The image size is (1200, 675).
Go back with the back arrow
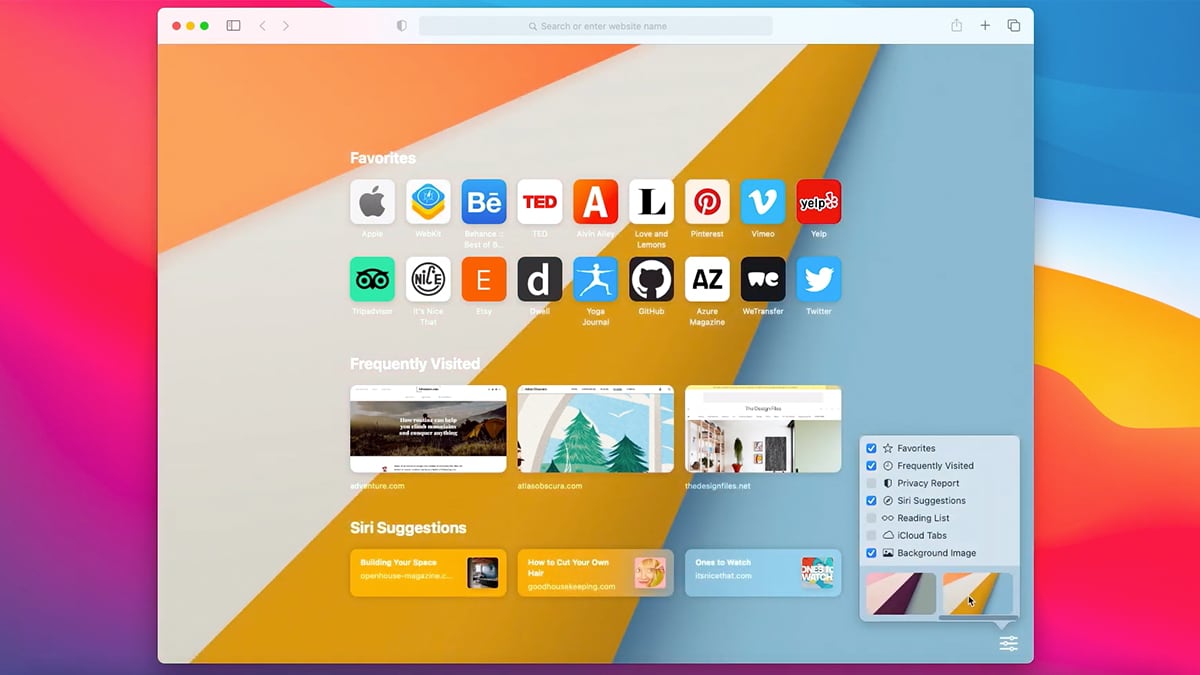pyautogui.click(x=263, y=26)
